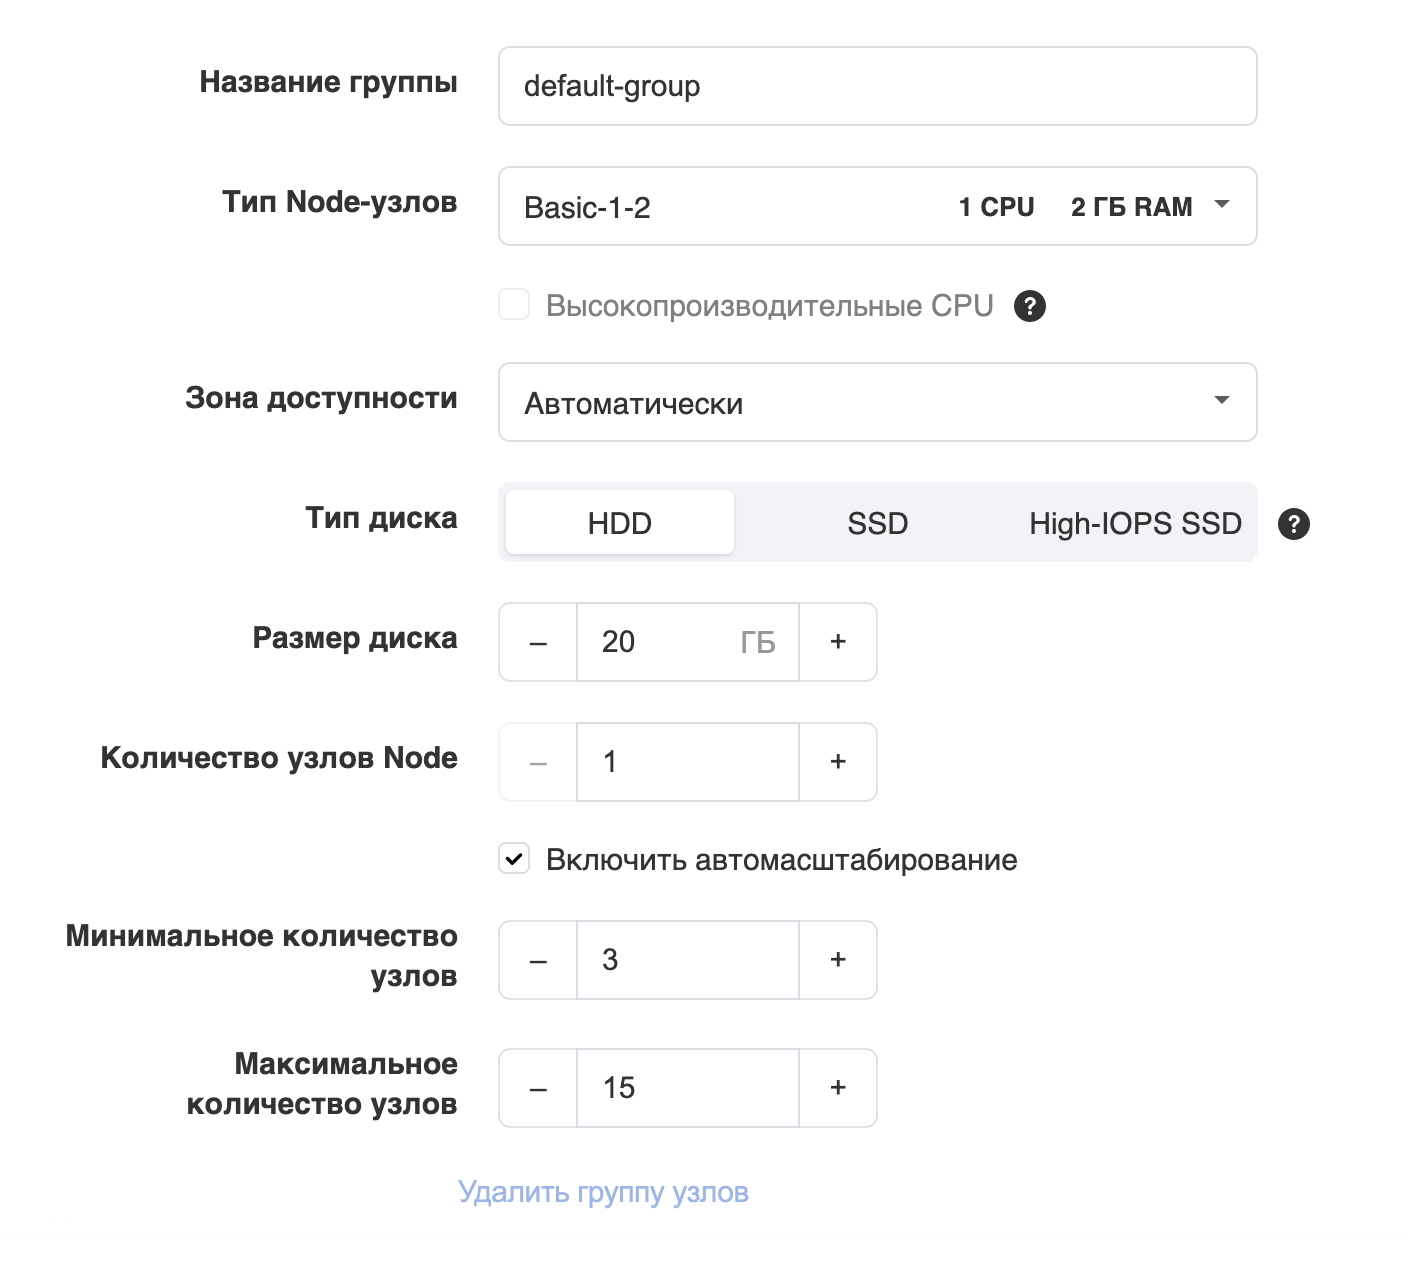The height and width of the screenshot is (1286, 1414).
Task: Decrease minimum node count with minus
Action: [x=538, y=960]
